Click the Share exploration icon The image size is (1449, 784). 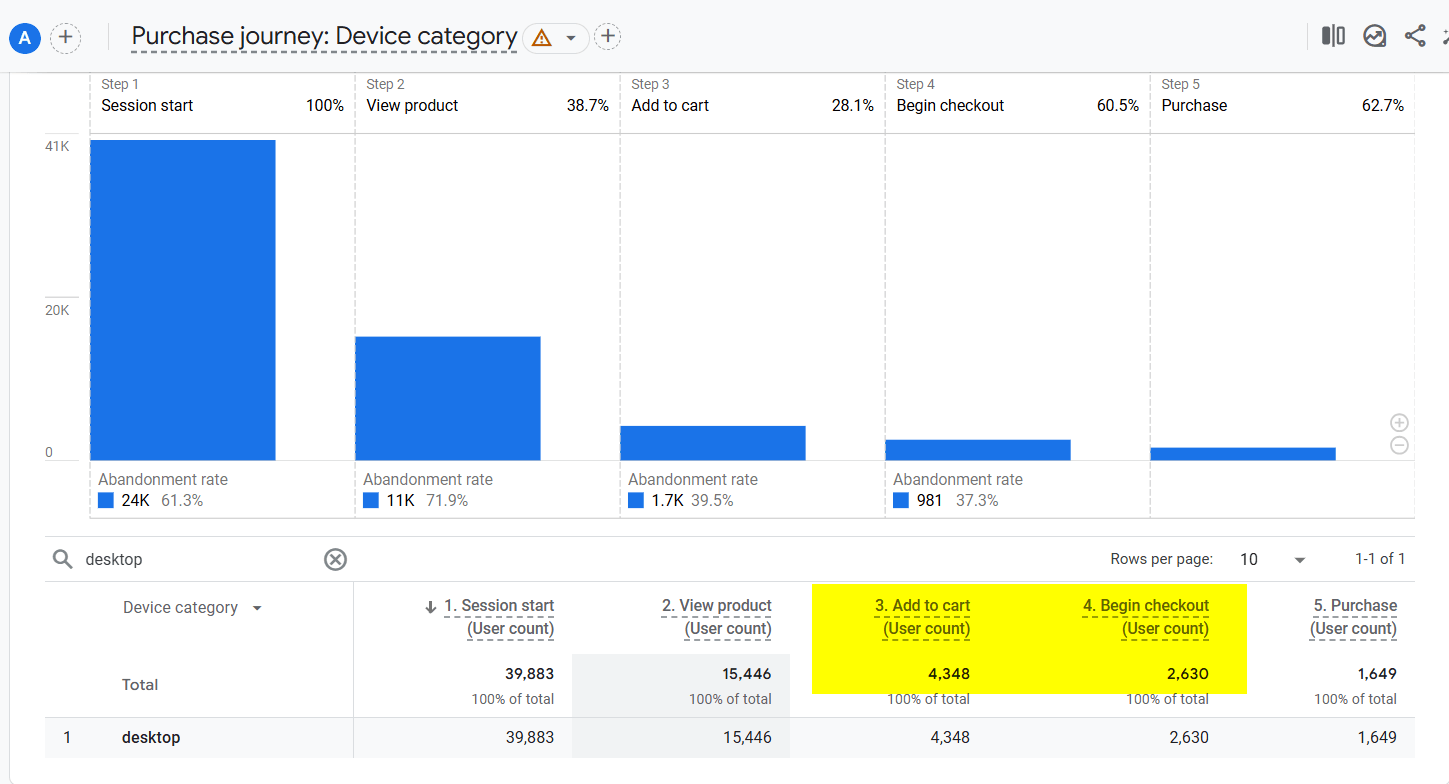[x=1414, y=35]
